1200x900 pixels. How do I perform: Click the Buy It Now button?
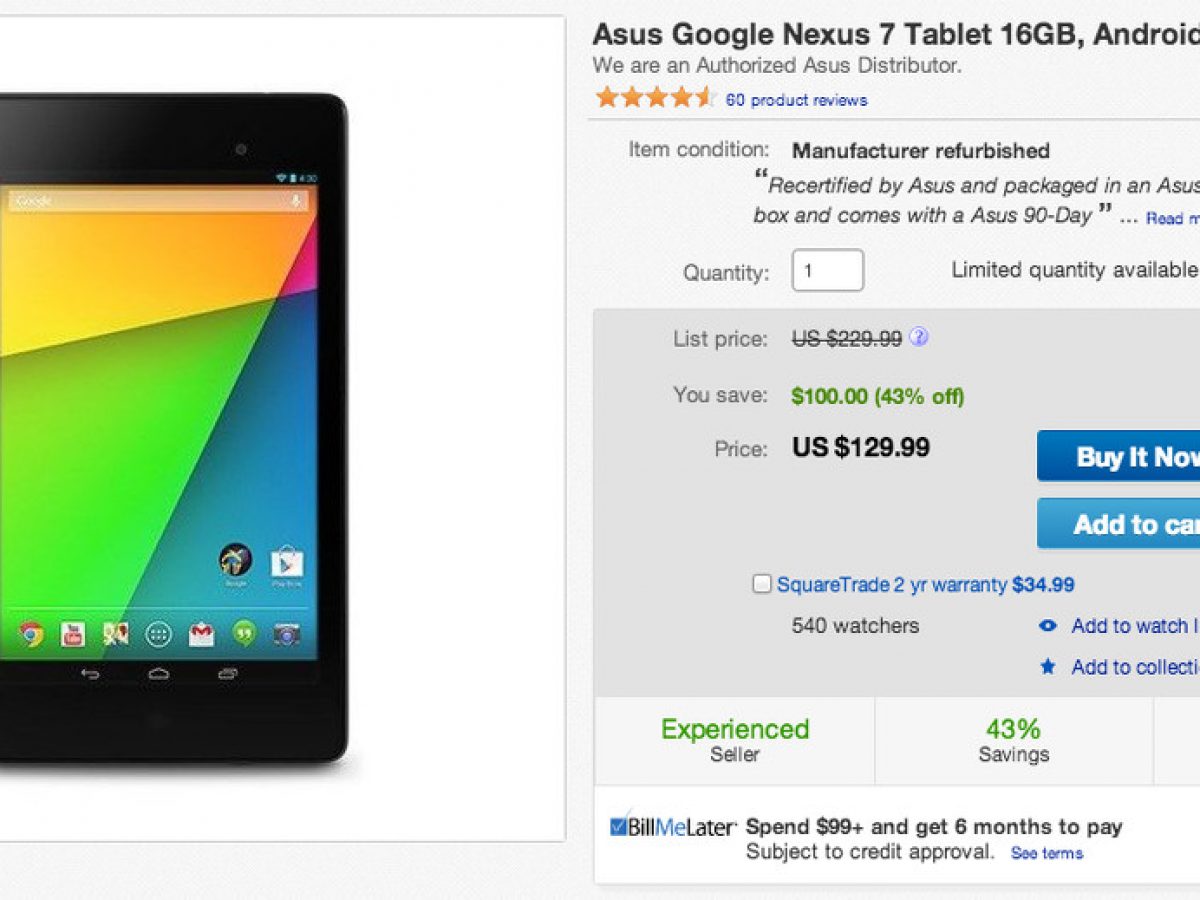point(1120,456)
